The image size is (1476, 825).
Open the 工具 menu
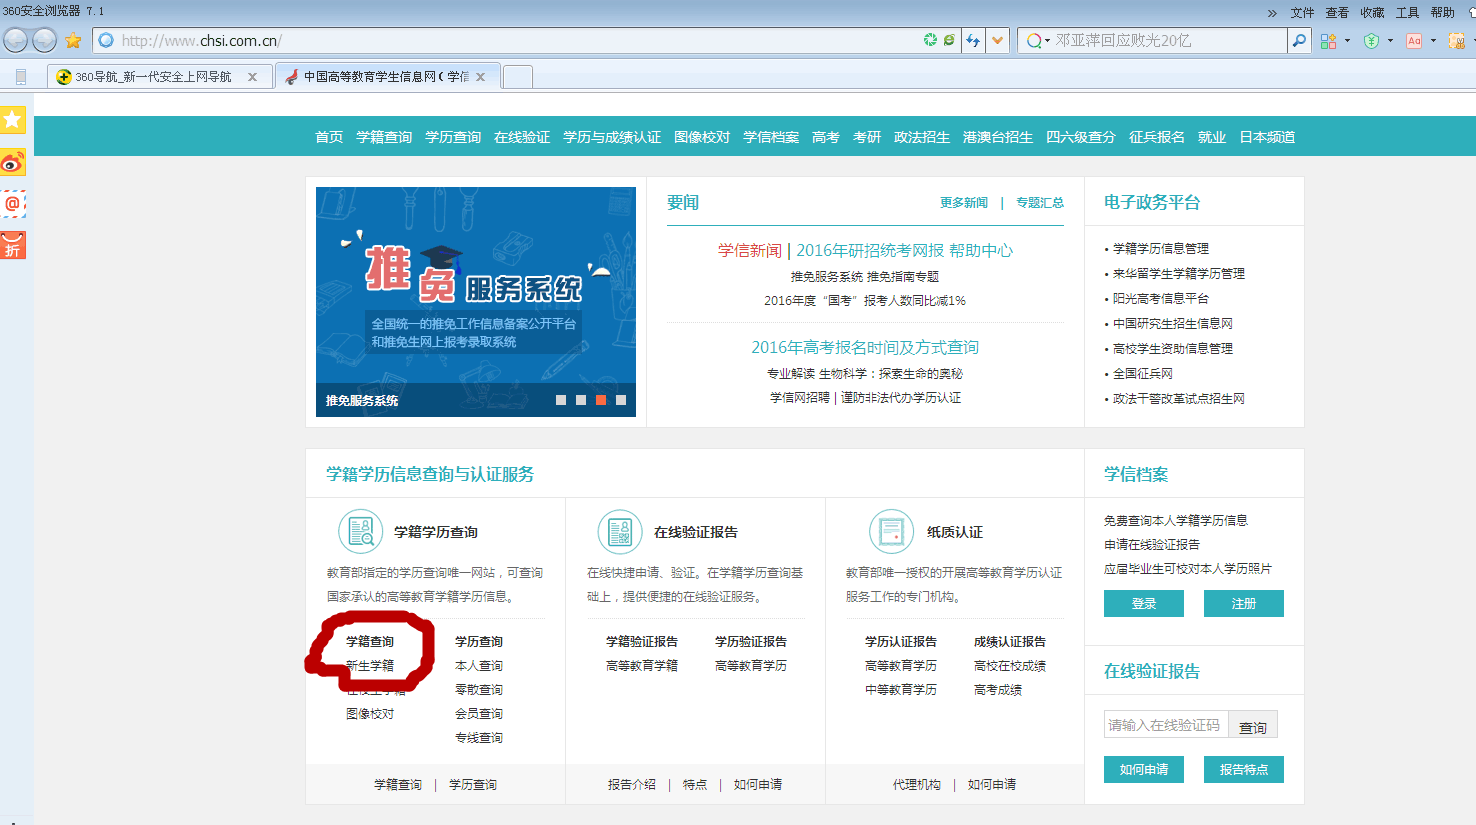(1407, 13)
